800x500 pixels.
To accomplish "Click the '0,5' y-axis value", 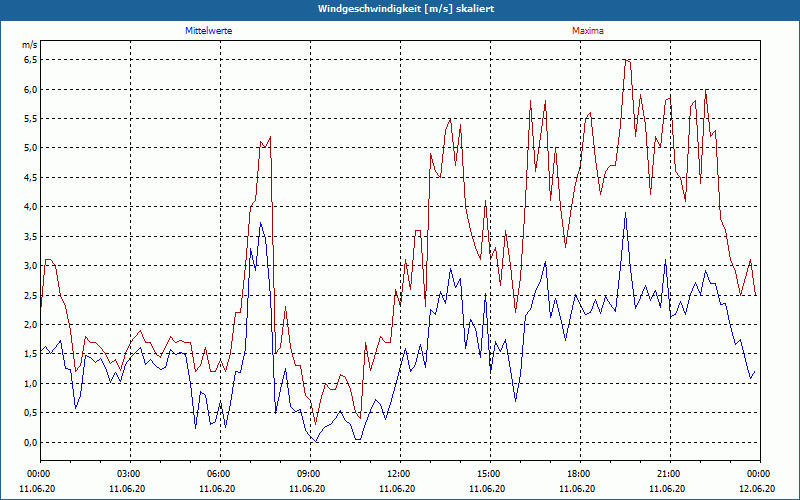I will pos(30,413).
